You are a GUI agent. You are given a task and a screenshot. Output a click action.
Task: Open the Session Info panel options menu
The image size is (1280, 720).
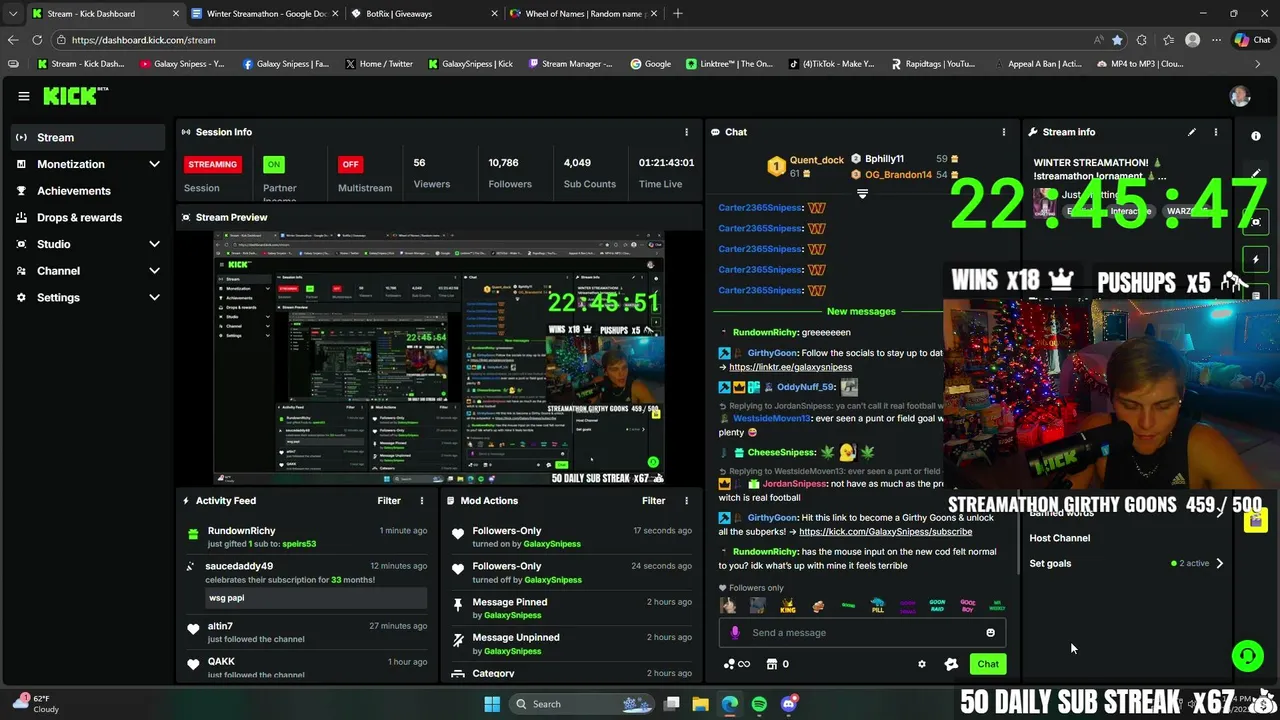point(686,132)
